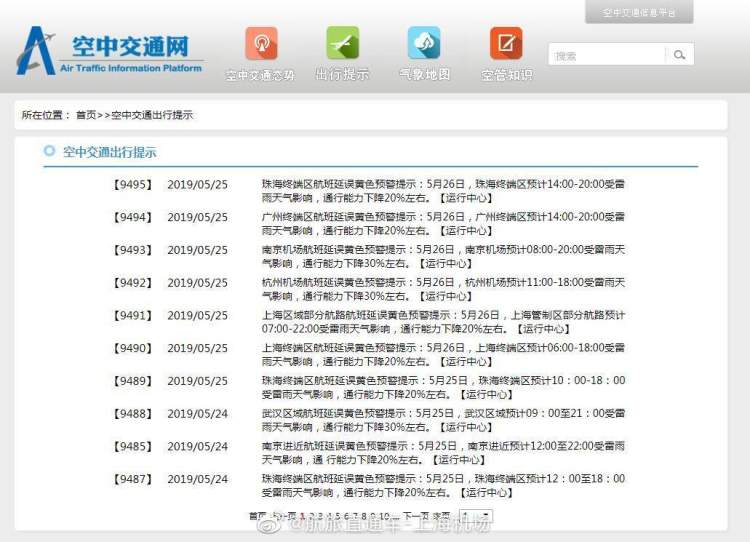This screenshot has width=750, height=542.
Task: Open notice 9494 about 广州终端区 delay
Action: [x=443, y=224]
